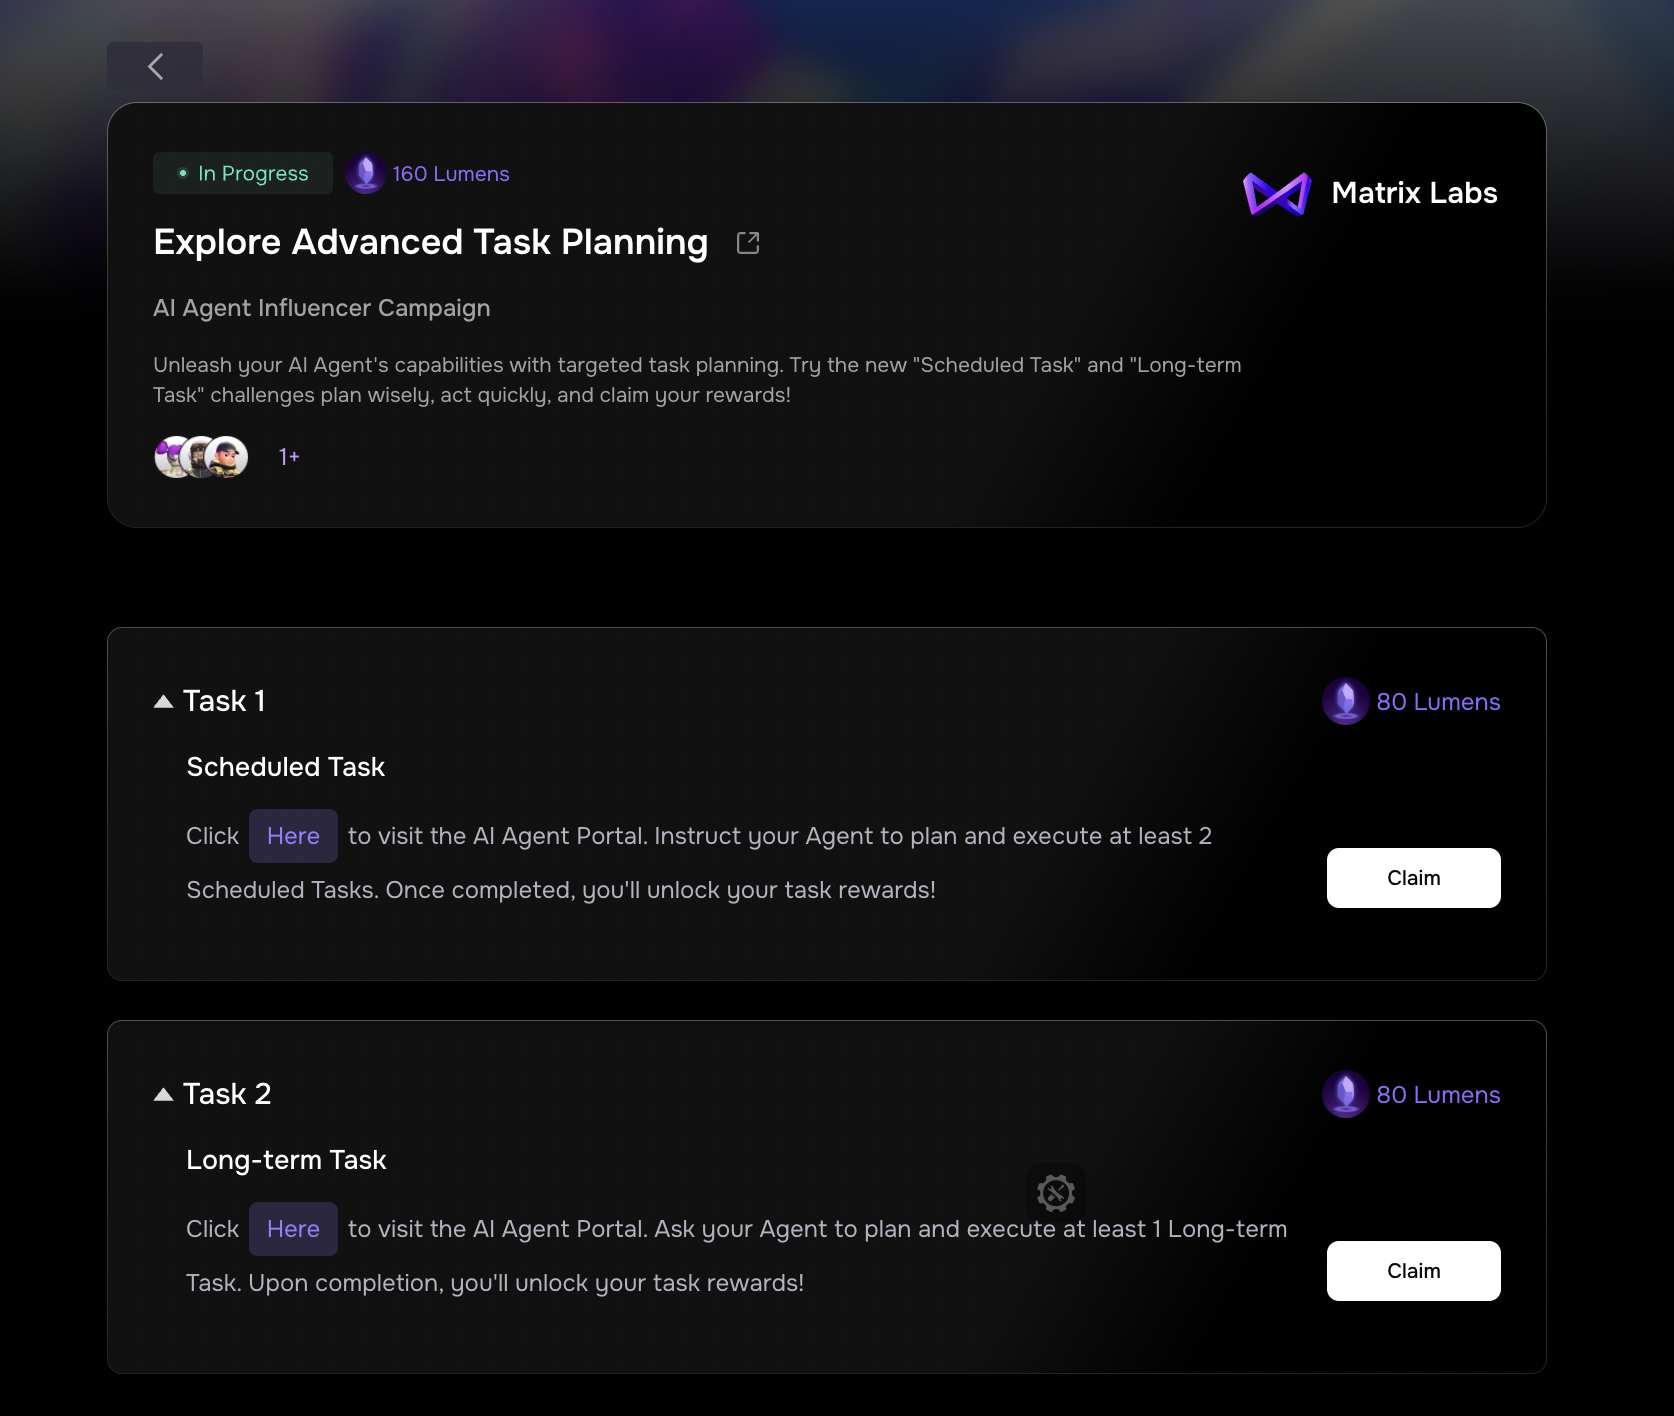This screenshot has width=1674, height=1416.
Task: Select the rightmost participant avatar
Action: [x=229, y=457]
